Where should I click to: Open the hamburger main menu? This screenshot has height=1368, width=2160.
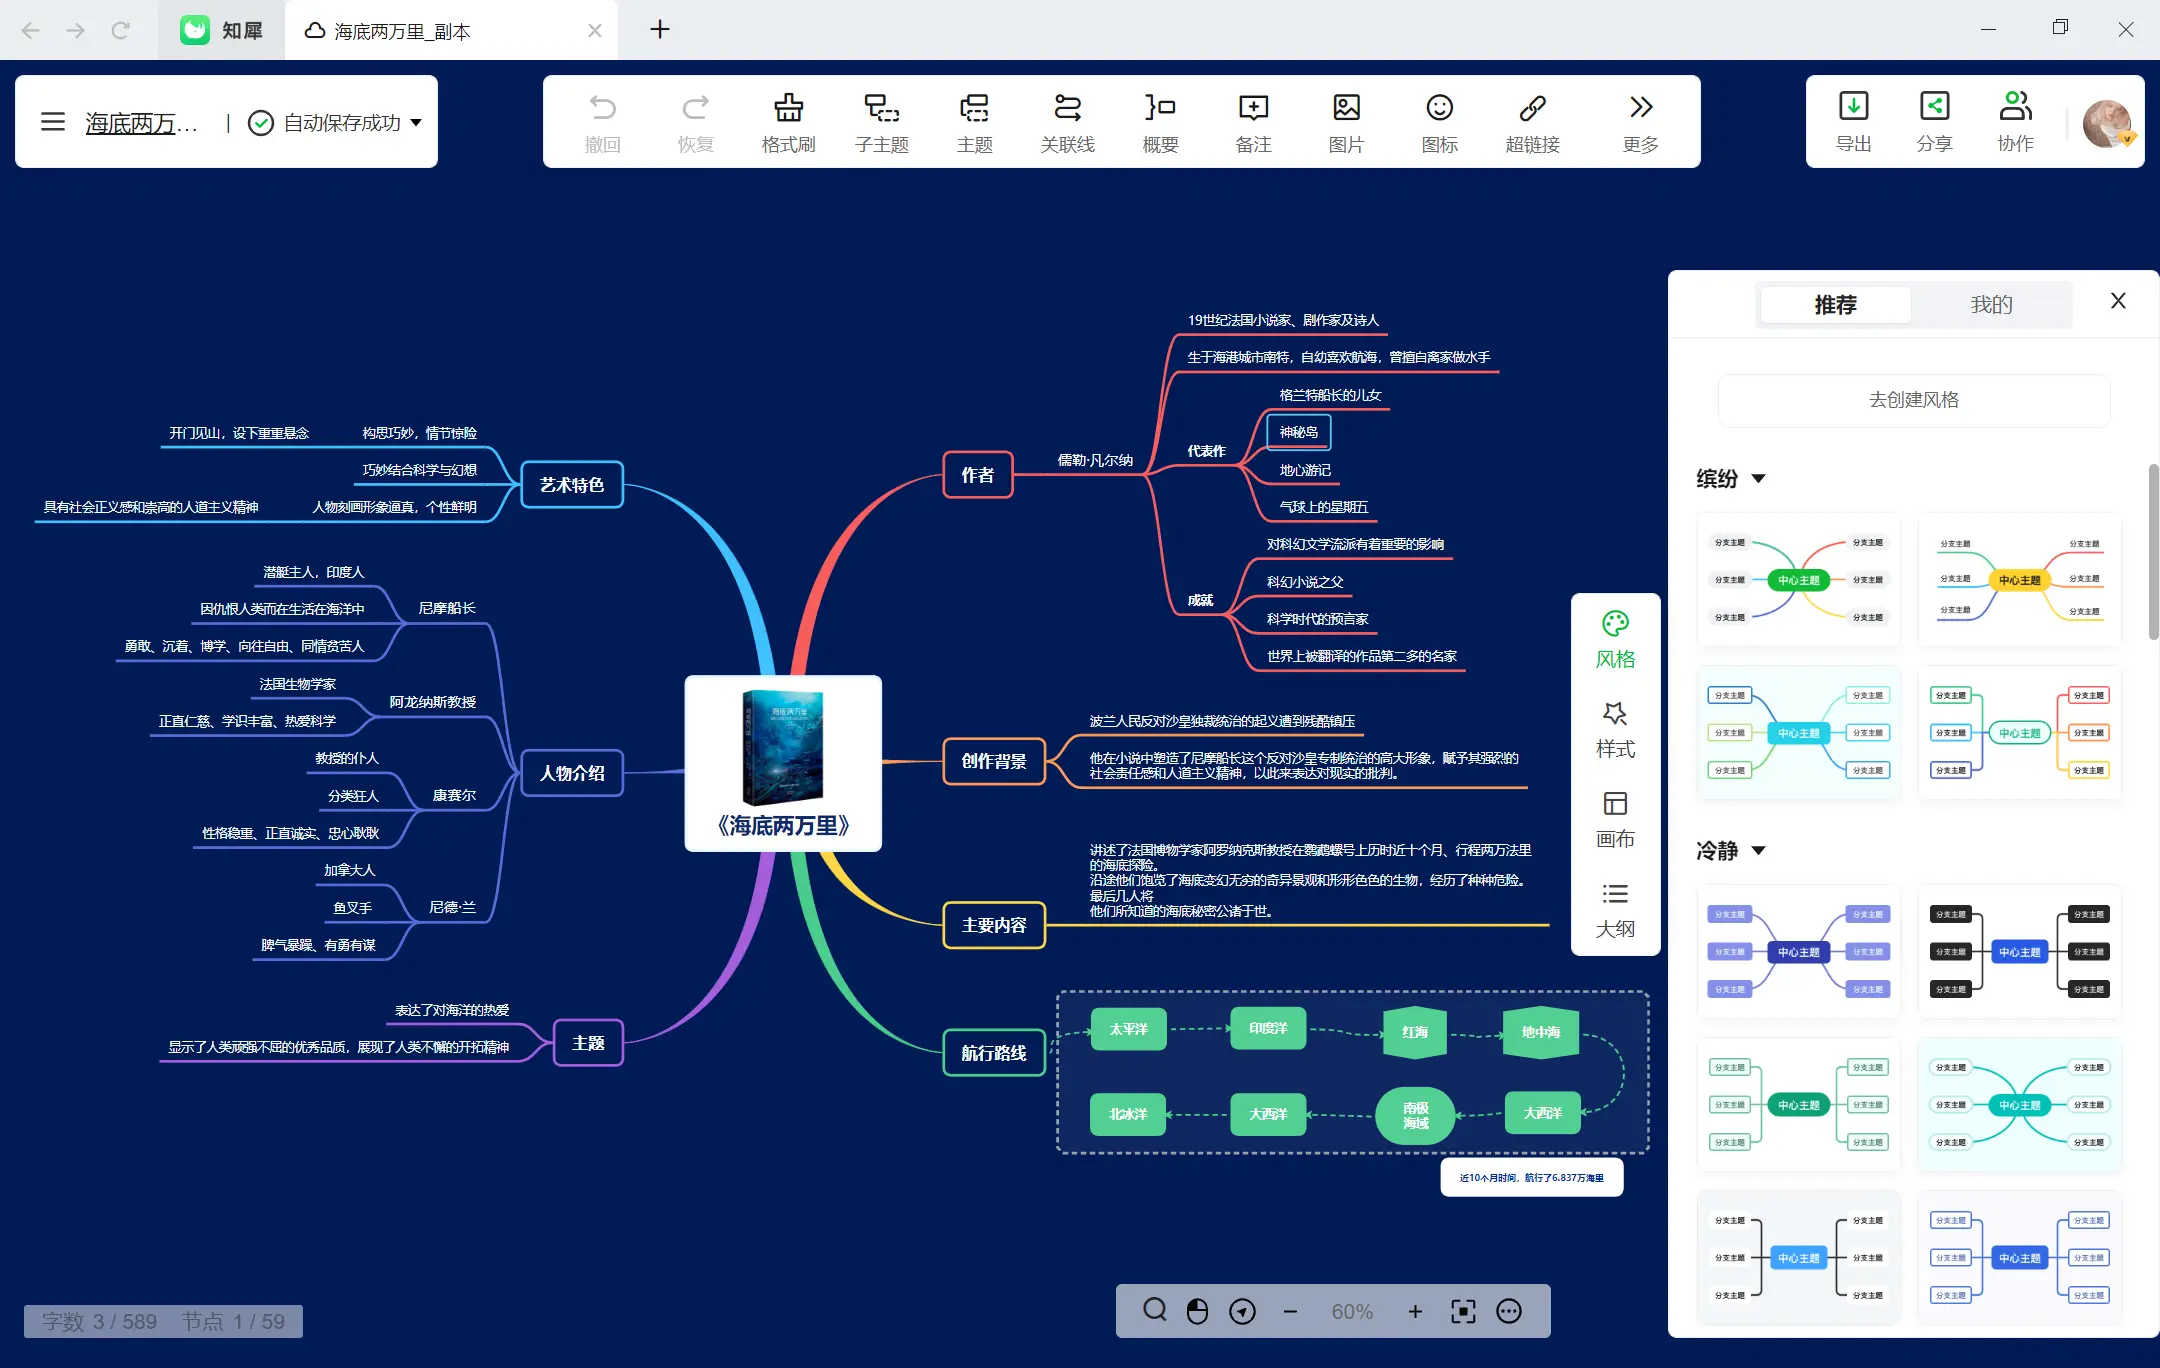click(52, 122)
